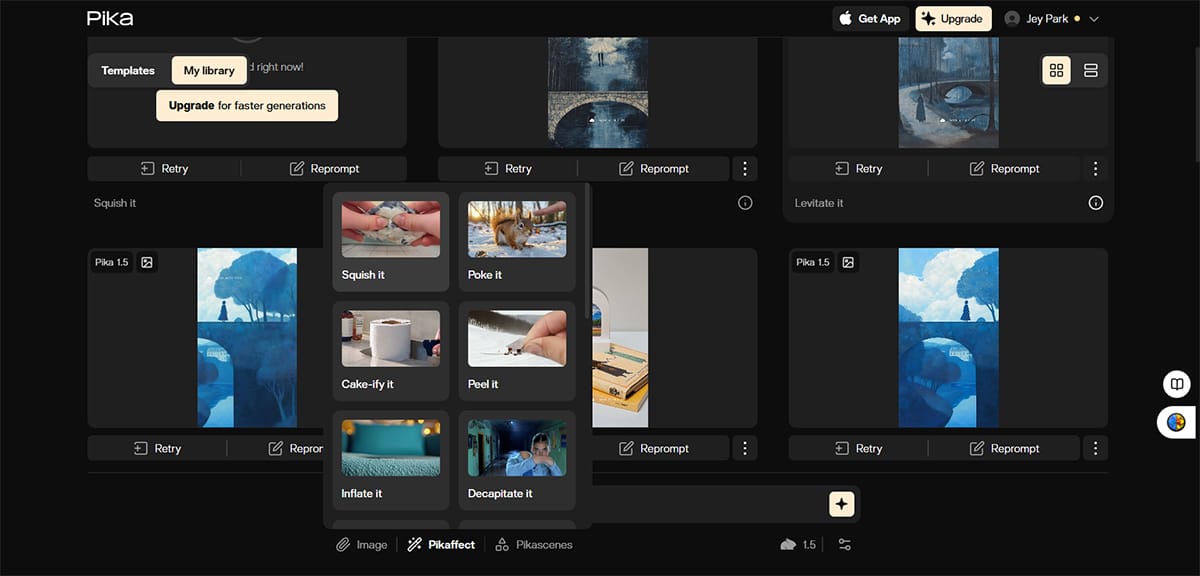The width and height of the screenshot is (1200, 576).
Task: Click the image icon on bottom-left video
Action: pyautogui.click(x=147, y=262)
